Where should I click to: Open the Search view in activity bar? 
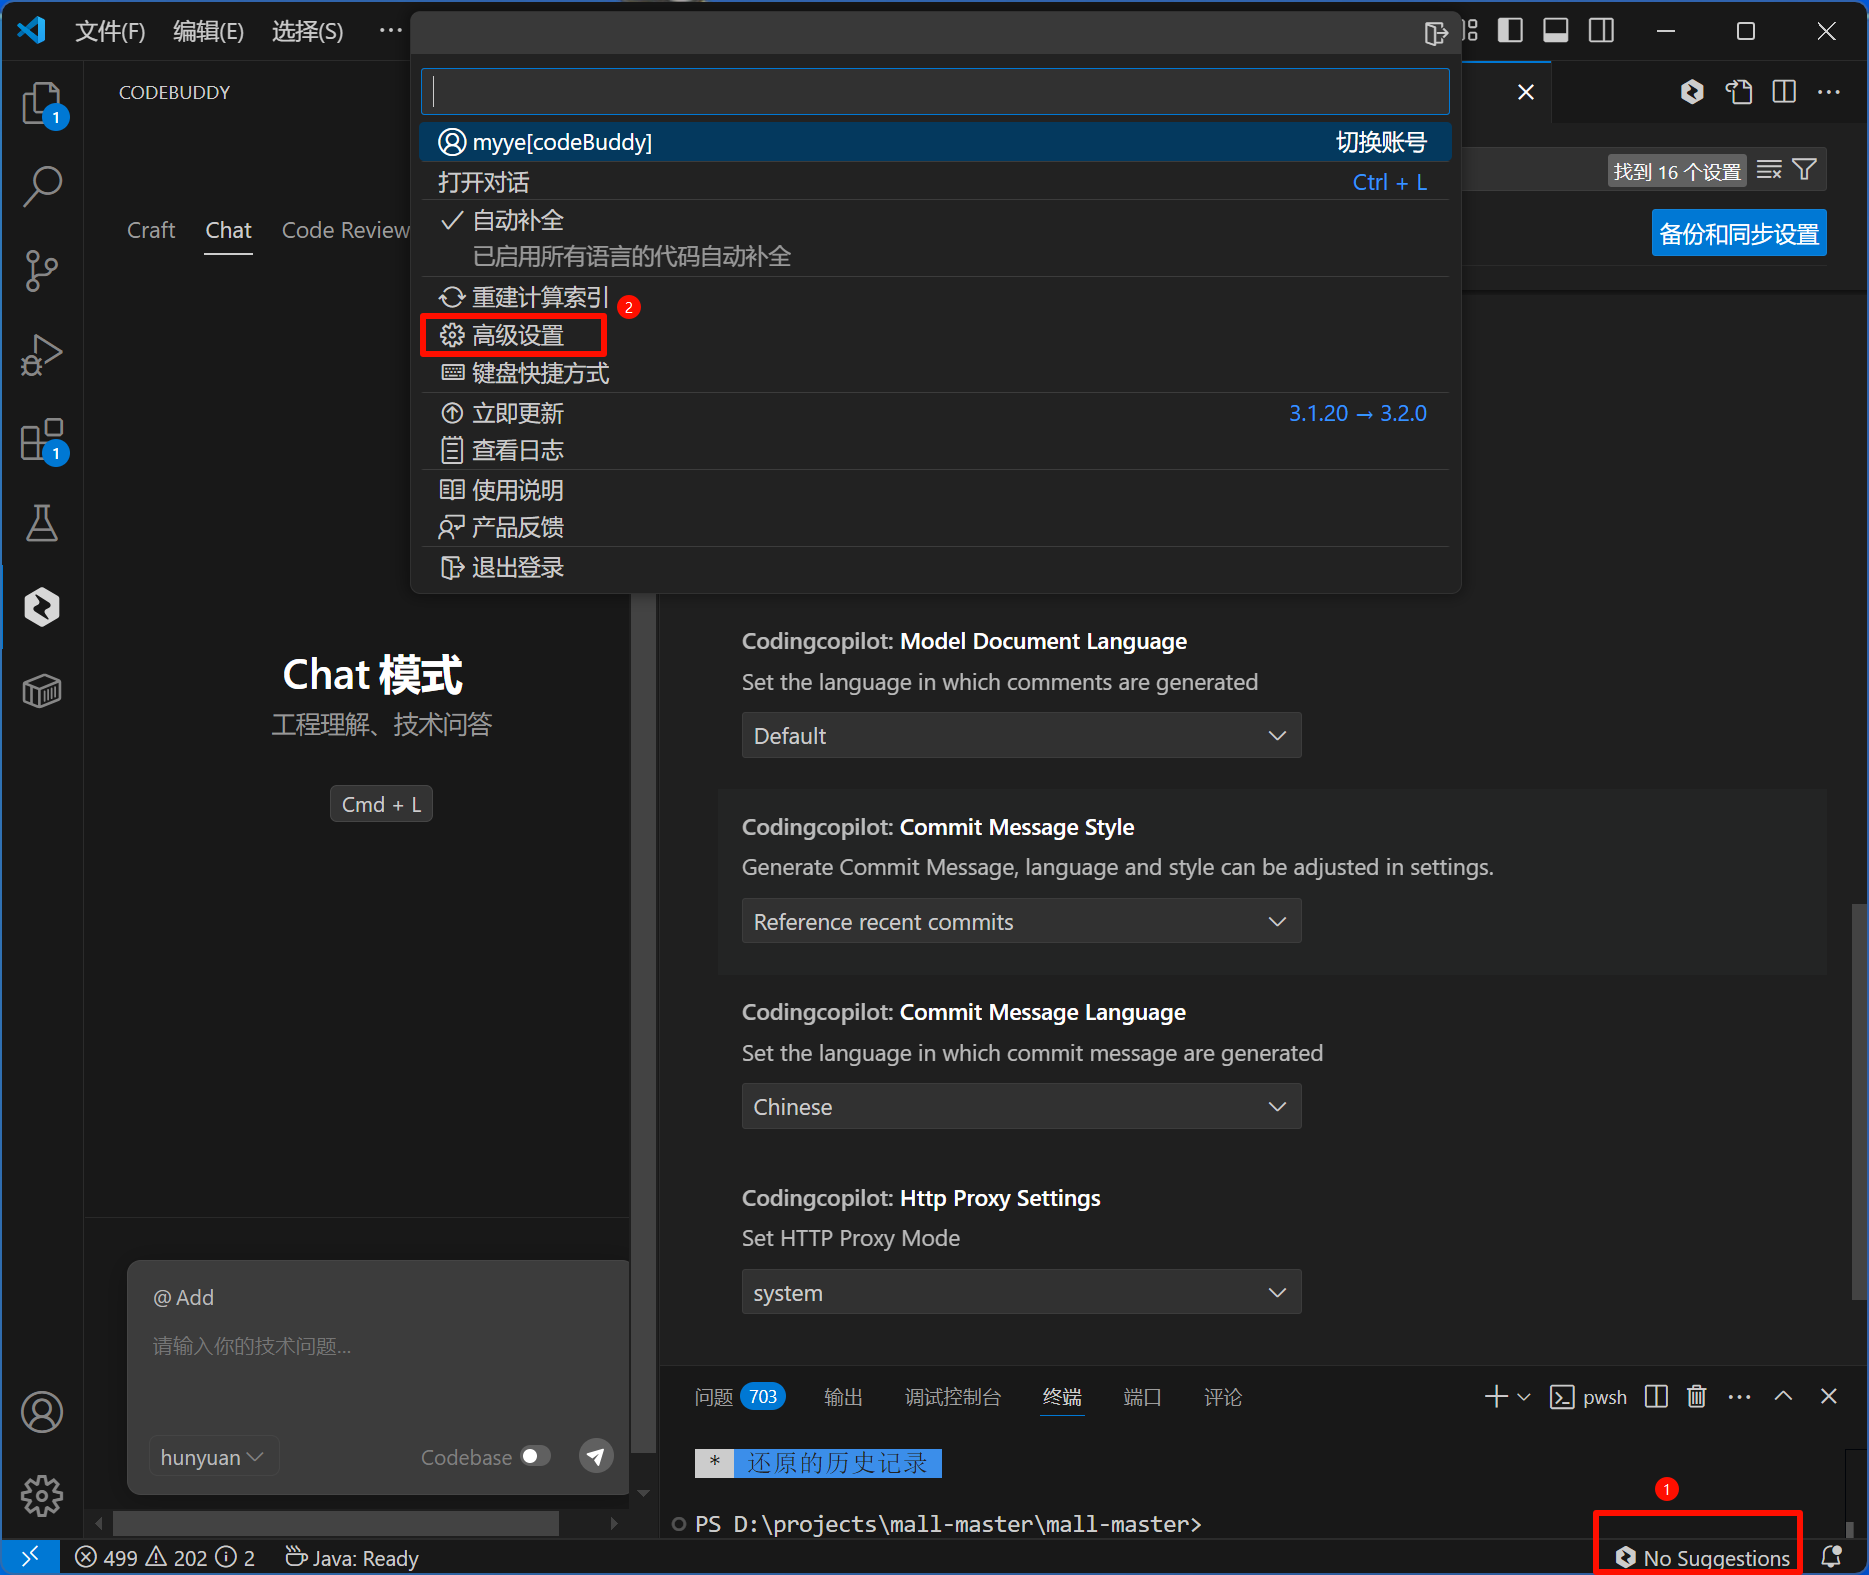[x=42, y=186]
